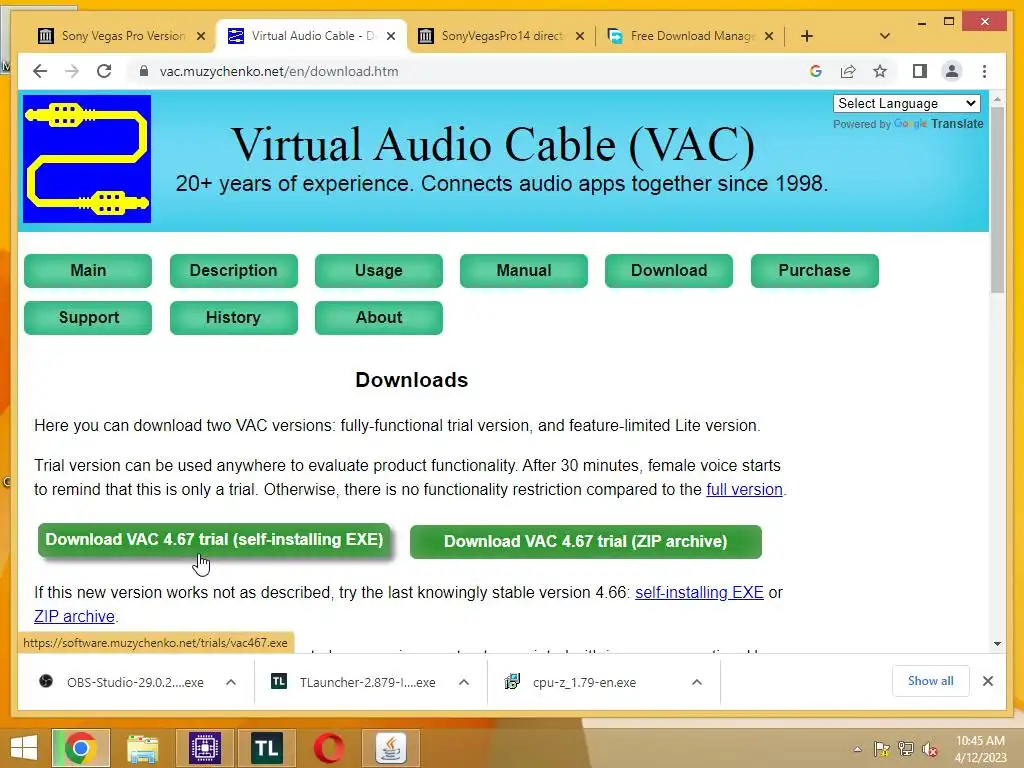Open Windows Start button
This screenshot has height=768, width=1024.
(x=24, y=748)
